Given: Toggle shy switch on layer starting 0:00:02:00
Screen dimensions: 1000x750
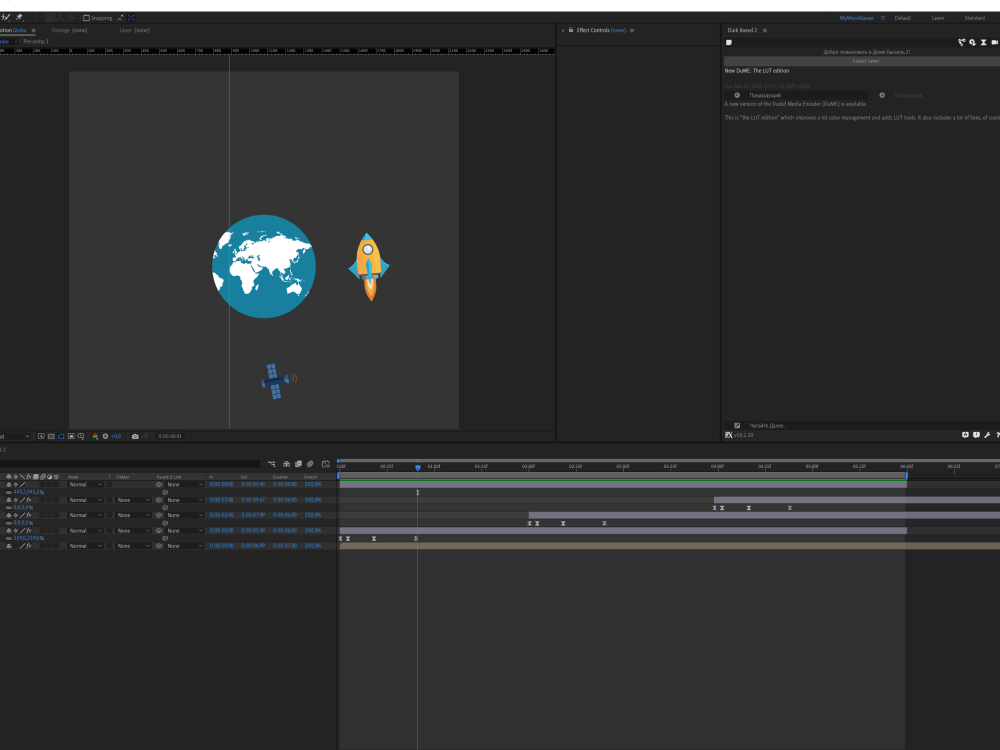Looking at the screenshot, I should click(8, 515).
